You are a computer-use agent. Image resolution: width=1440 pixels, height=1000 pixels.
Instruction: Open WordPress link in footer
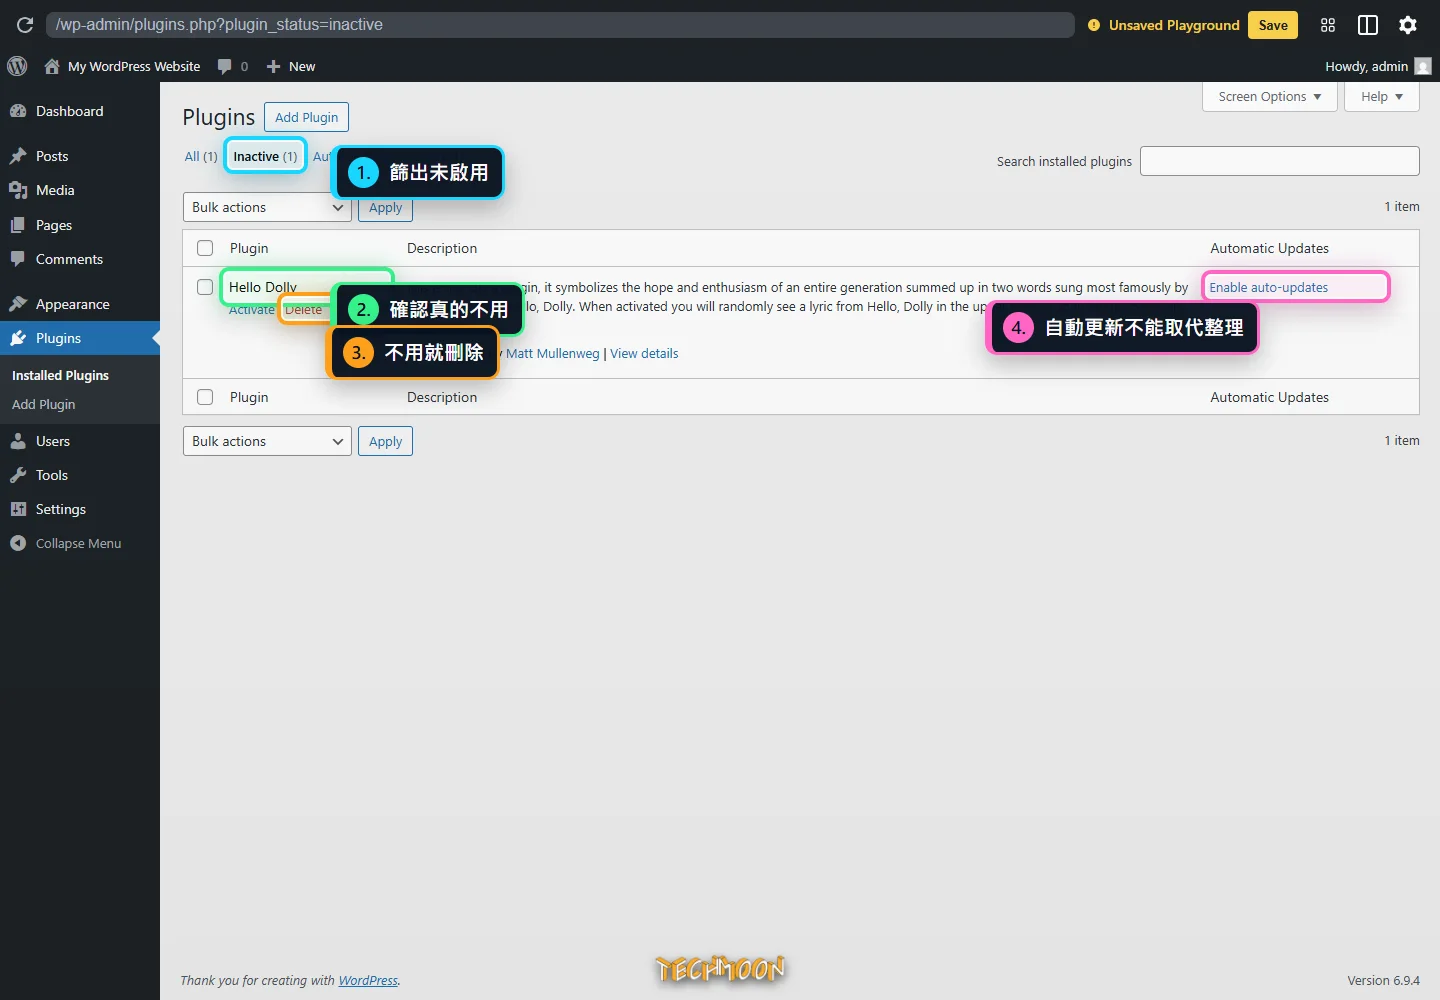(x=368, y=980)
